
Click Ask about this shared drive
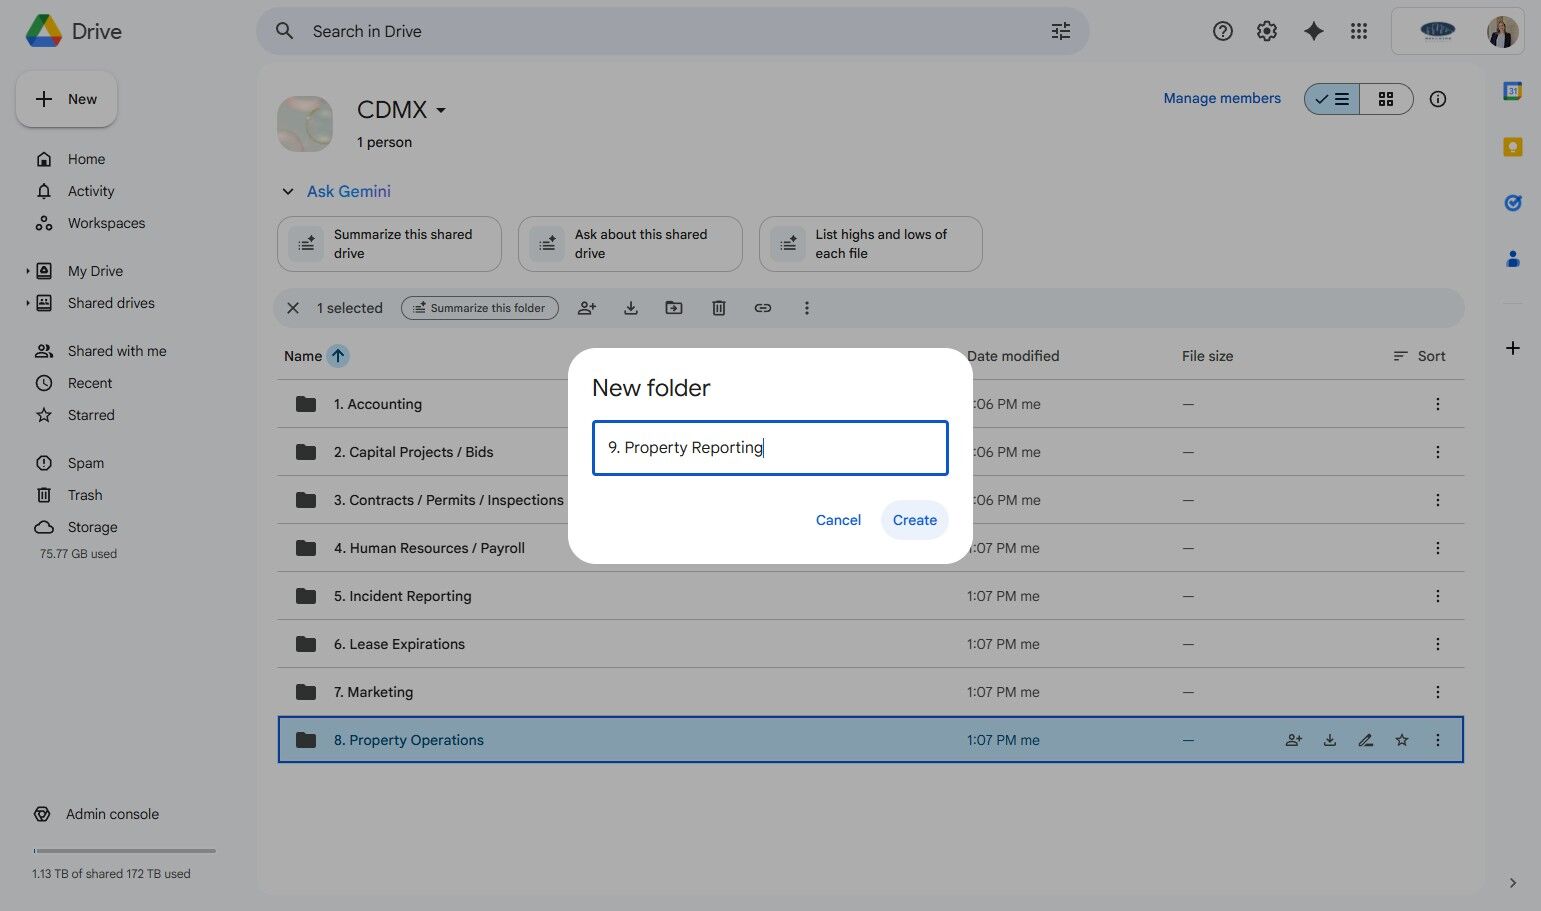pyautogui.click(x=630, y=244)
